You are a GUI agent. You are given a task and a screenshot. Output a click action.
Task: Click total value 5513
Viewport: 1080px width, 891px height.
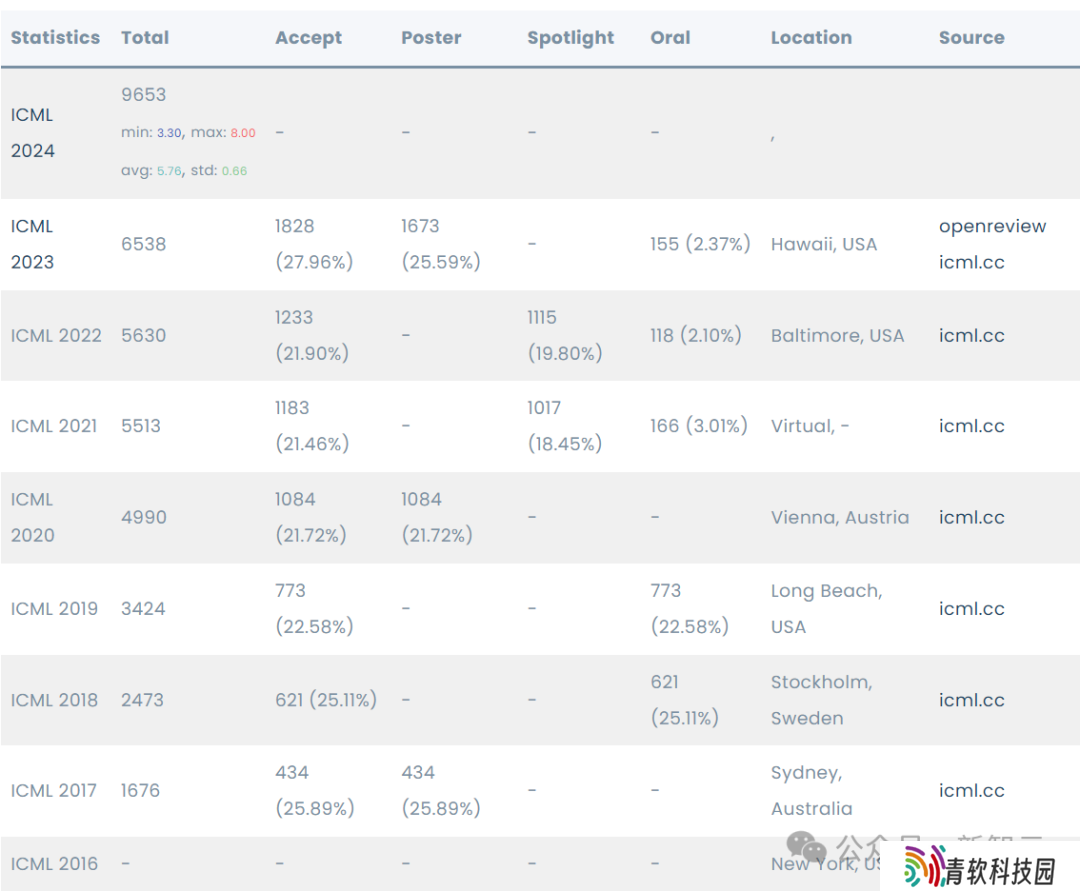141,426
